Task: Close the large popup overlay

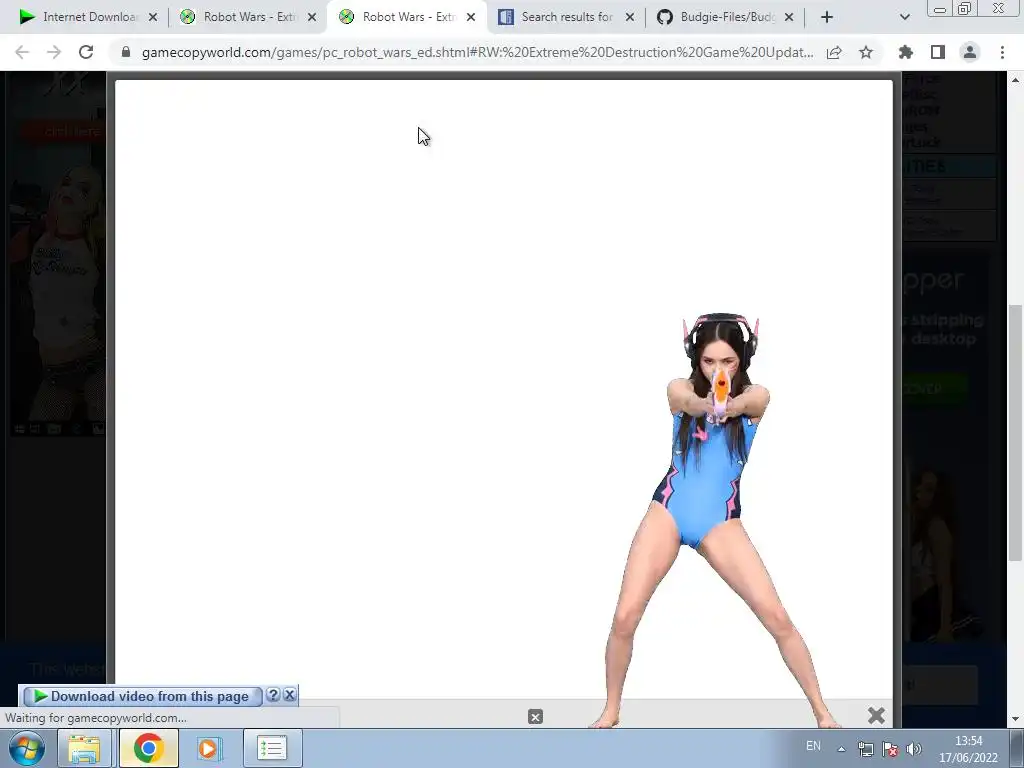Action: 876,716
